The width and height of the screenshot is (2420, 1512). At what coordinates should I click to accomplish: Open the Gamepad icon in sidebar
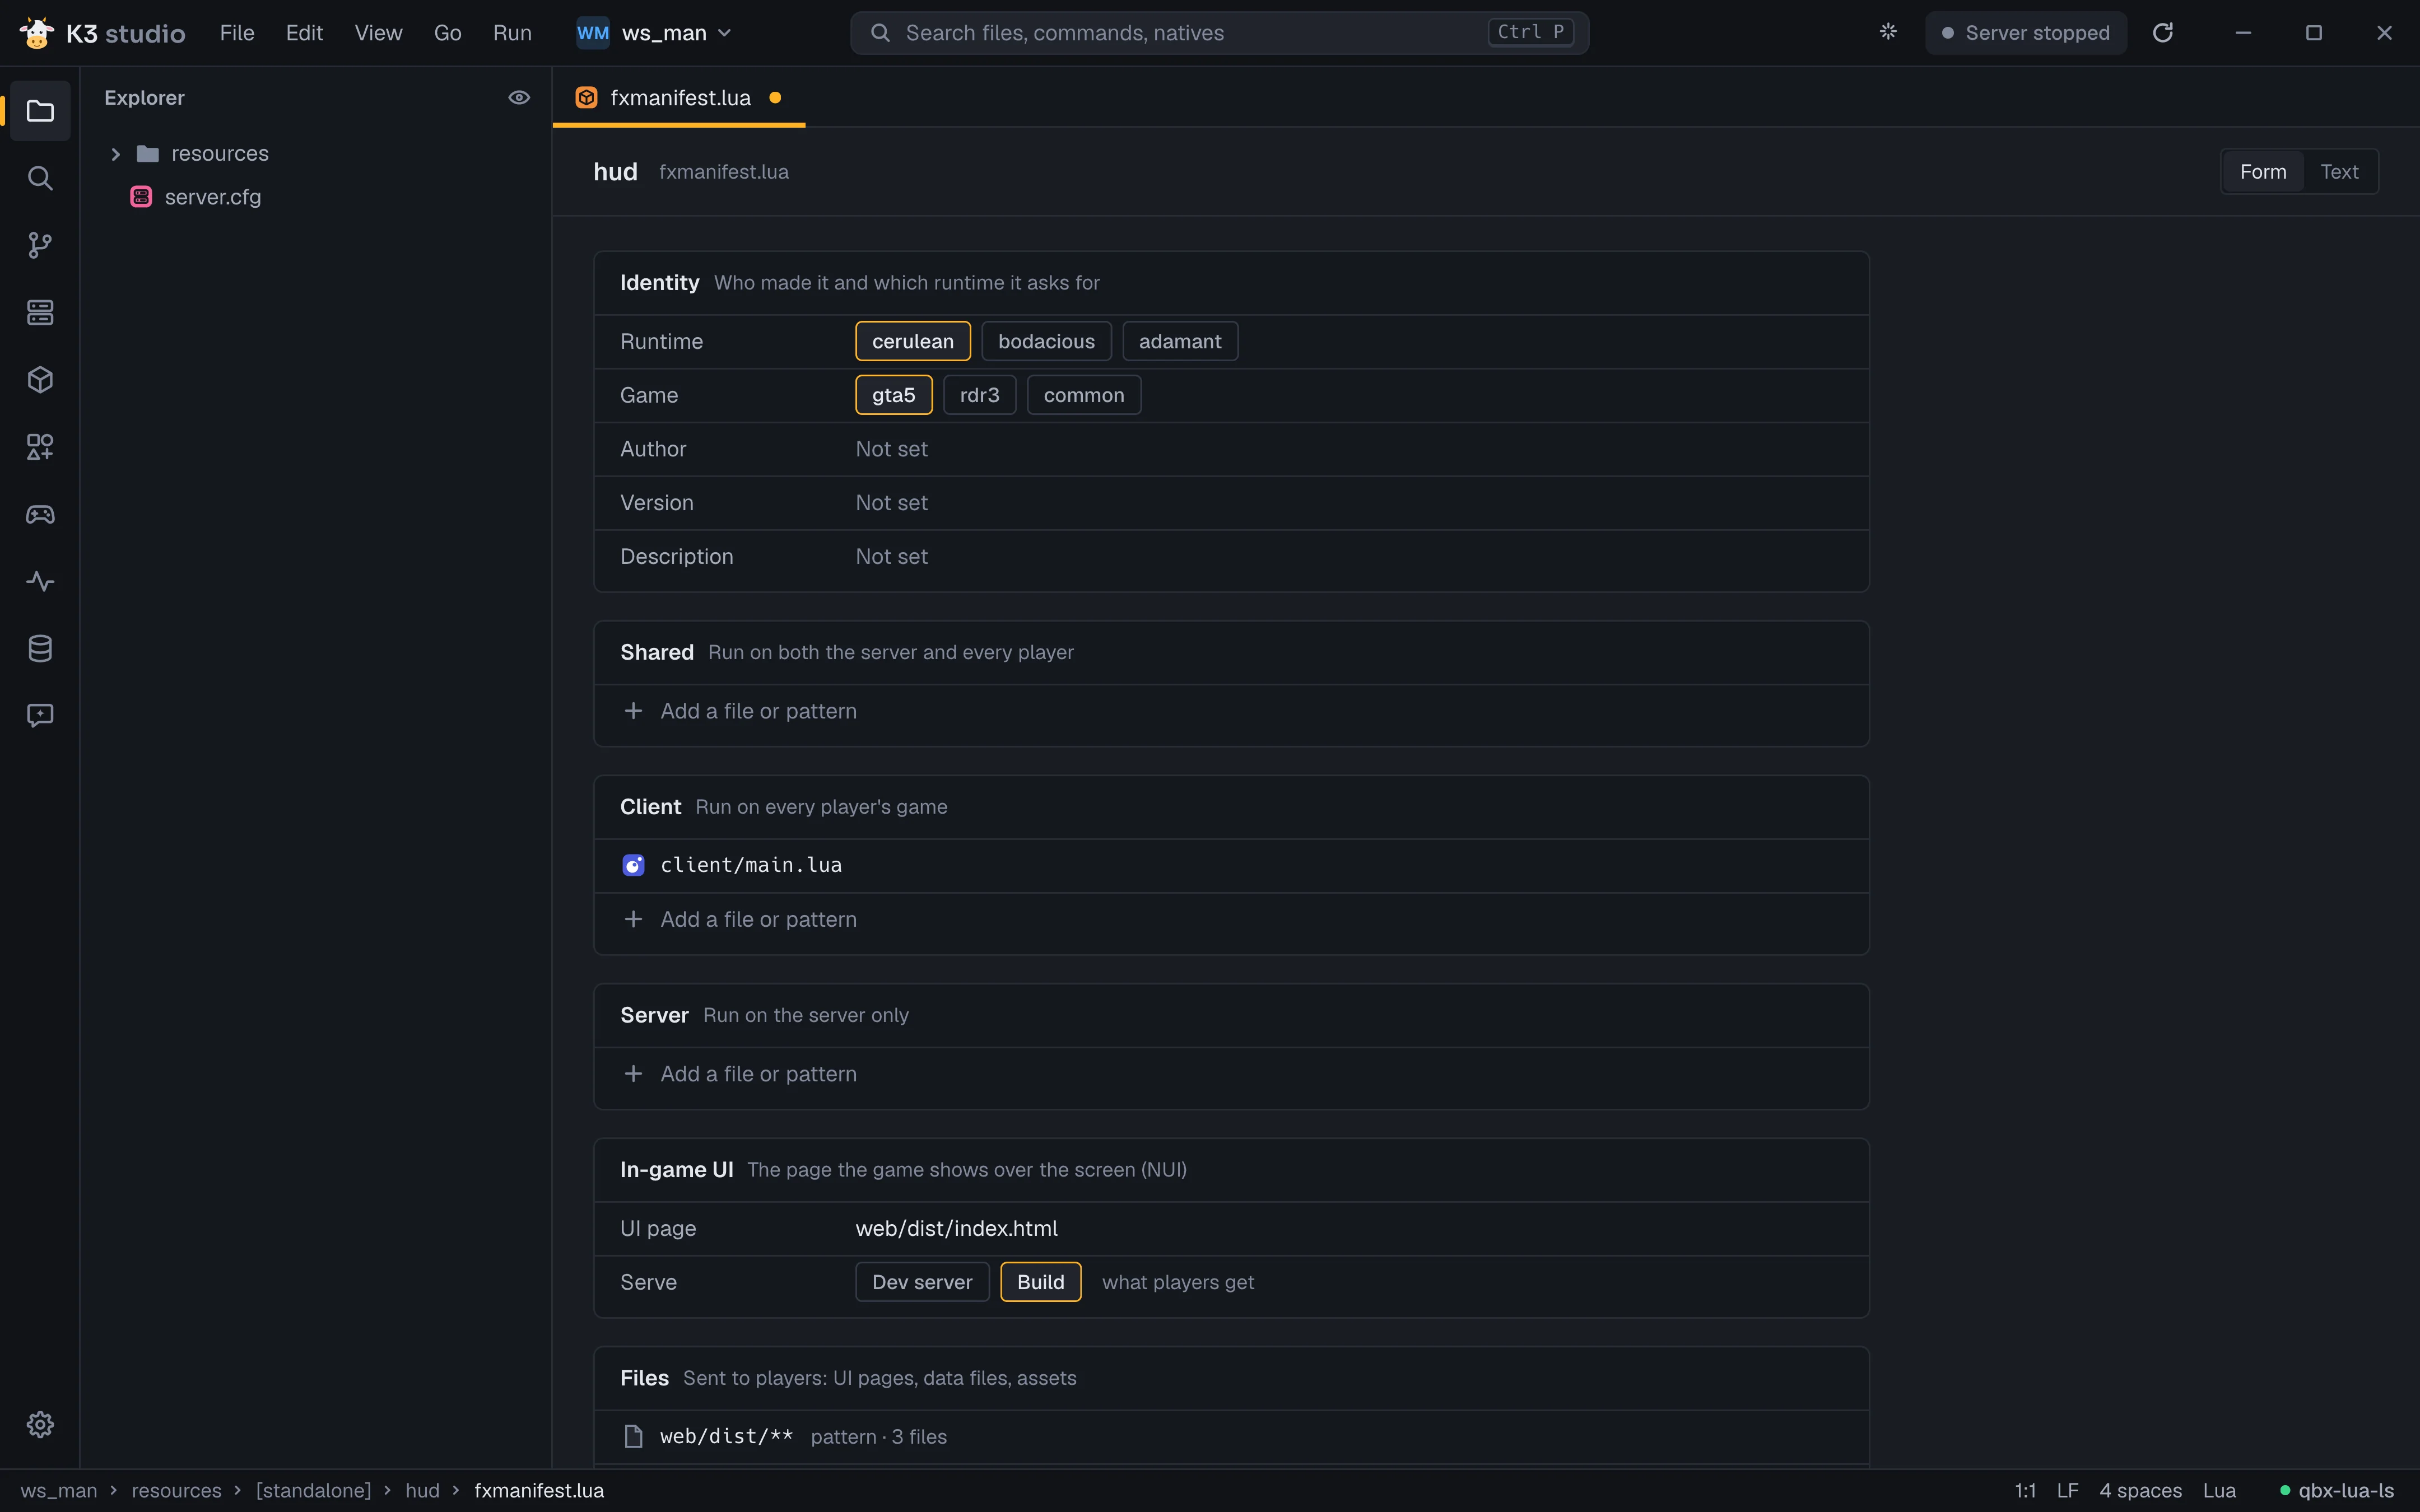[40, 514]
